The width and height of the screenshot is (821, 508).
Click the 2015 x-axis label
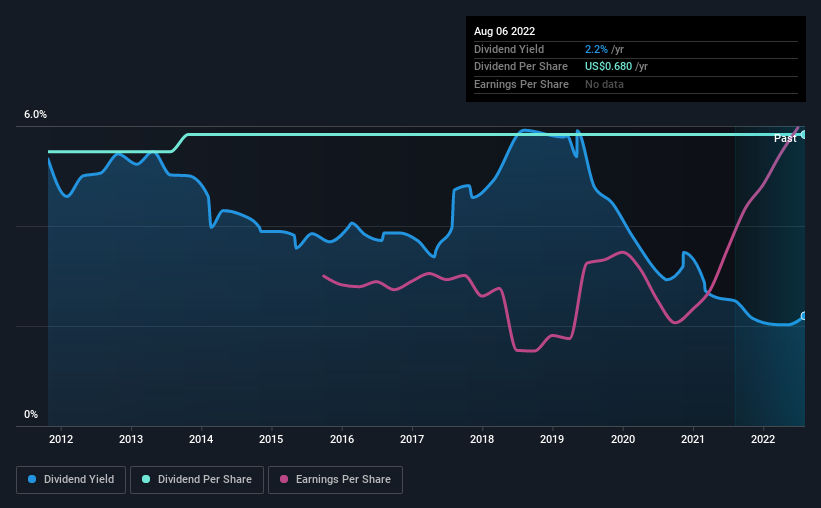tap(271, 439)
